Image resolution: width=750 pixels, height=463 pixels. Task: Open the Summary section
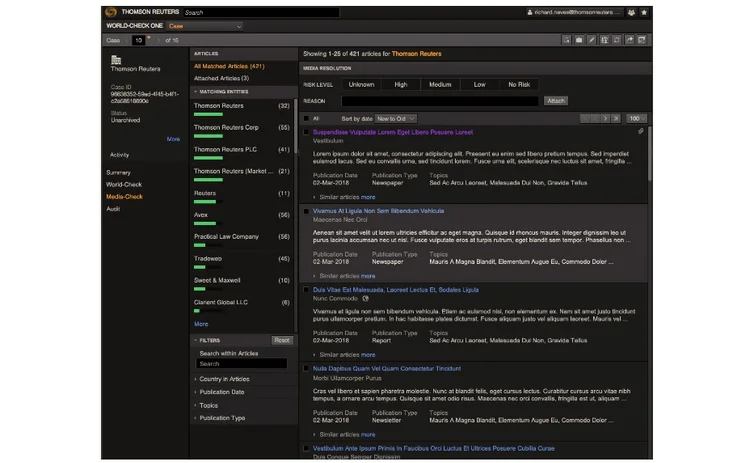(x=118, y=173)
